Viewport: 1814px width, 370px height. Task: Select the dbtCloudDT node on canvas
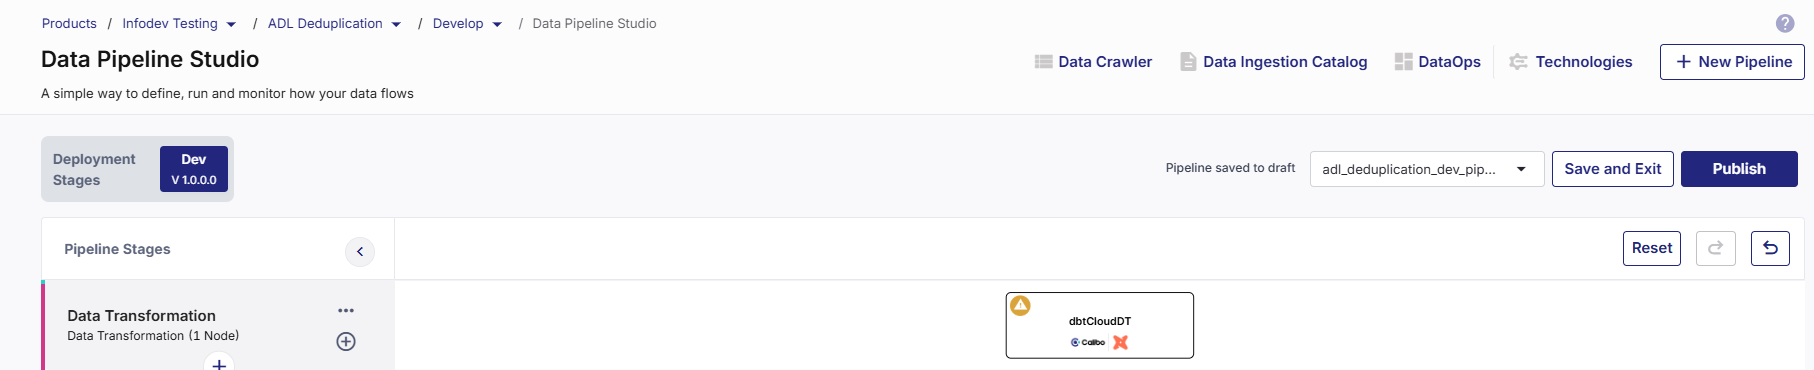pos(1099,325)
